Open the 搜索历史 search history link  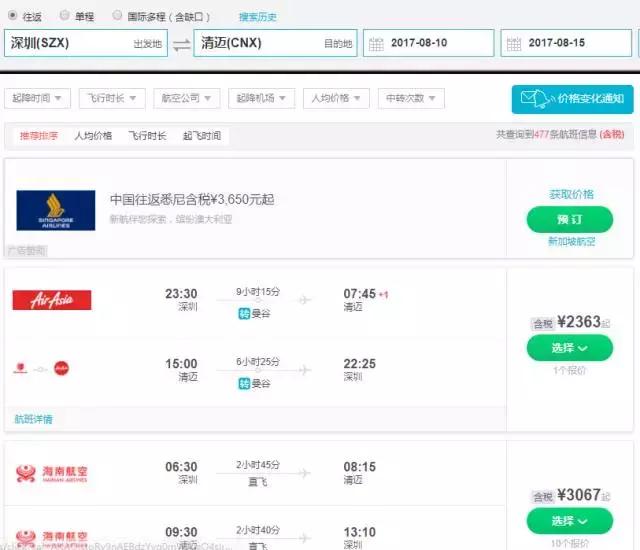point(257,17)
